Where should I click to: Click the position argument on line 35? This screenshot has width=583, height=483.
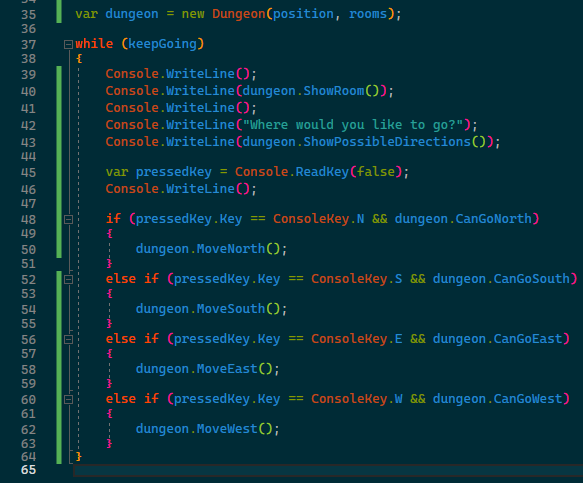(x=303, y=15)
